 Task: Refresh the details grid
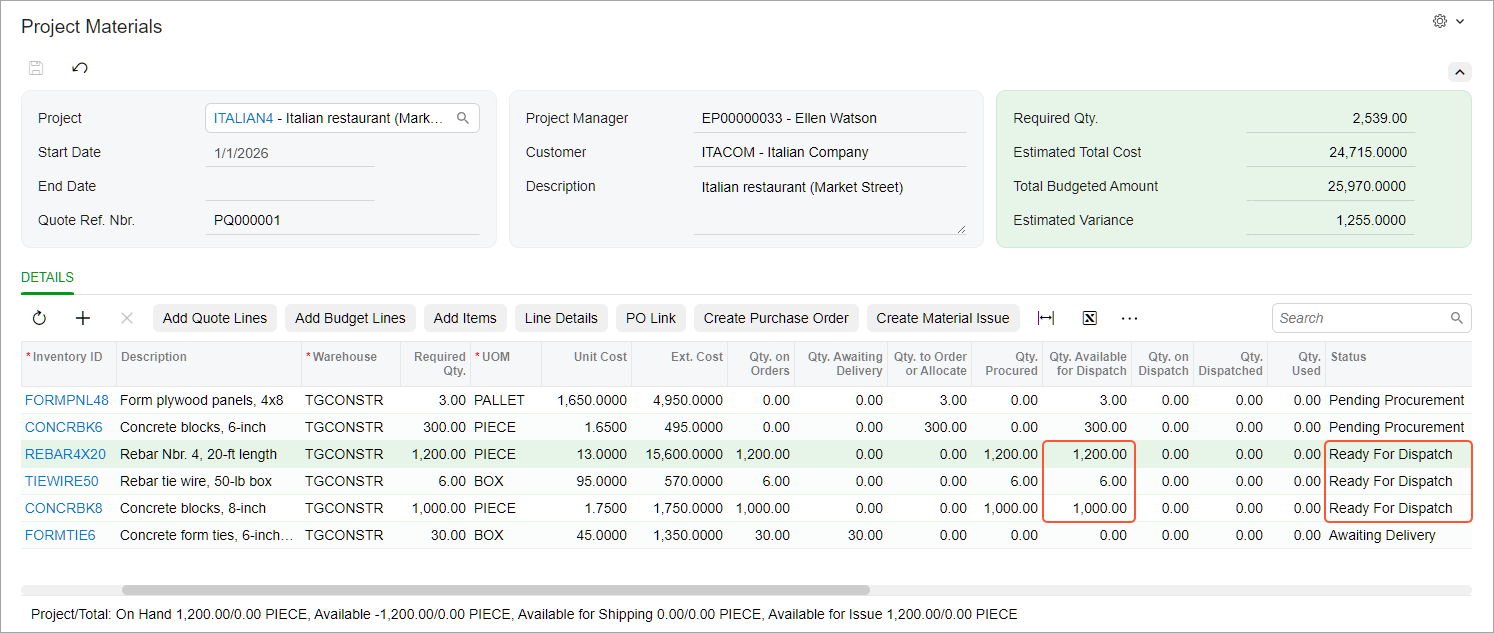click(x=40, y=318)
